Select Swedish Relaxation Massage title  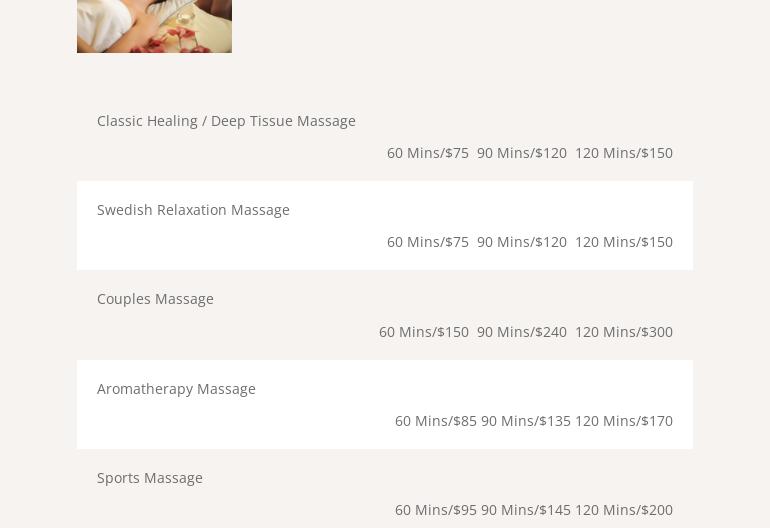click(193, 210)
